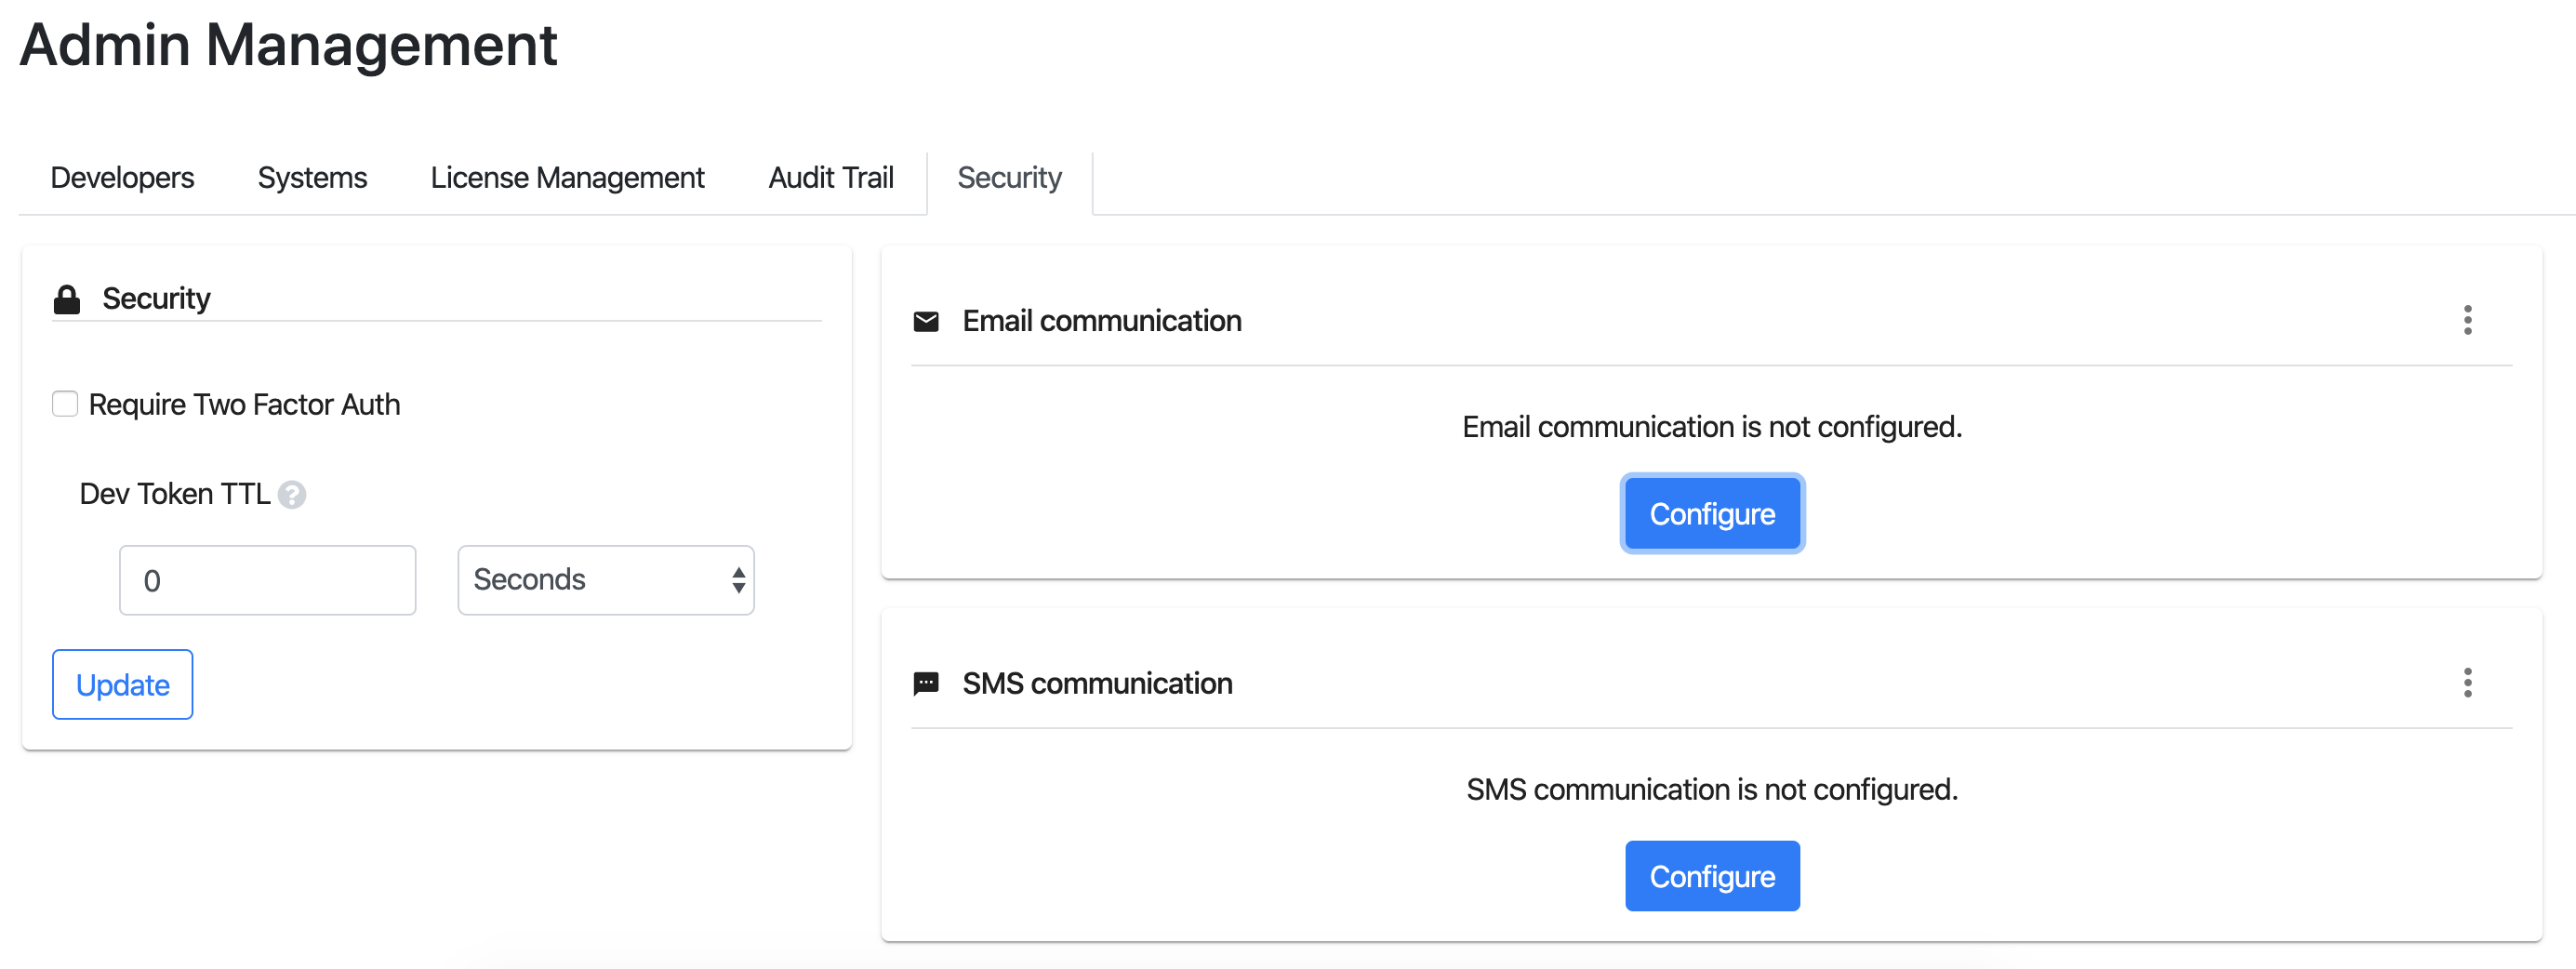Open the Systems tab
The image size is (2576, 969).
click(x=312, y=178)
